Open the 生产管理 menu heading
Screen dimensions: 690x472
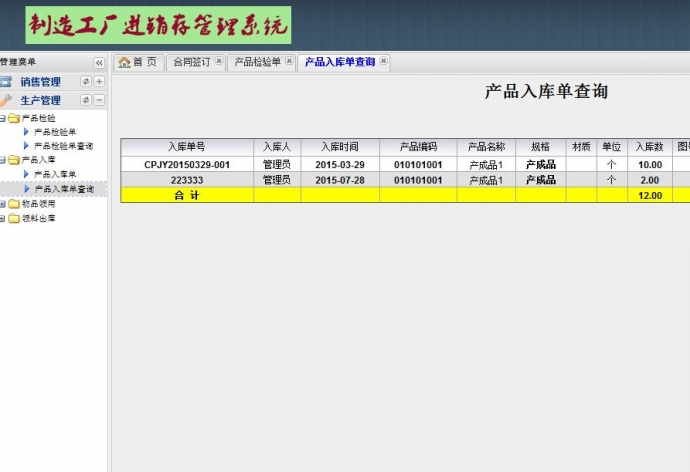tap(40, 100)
